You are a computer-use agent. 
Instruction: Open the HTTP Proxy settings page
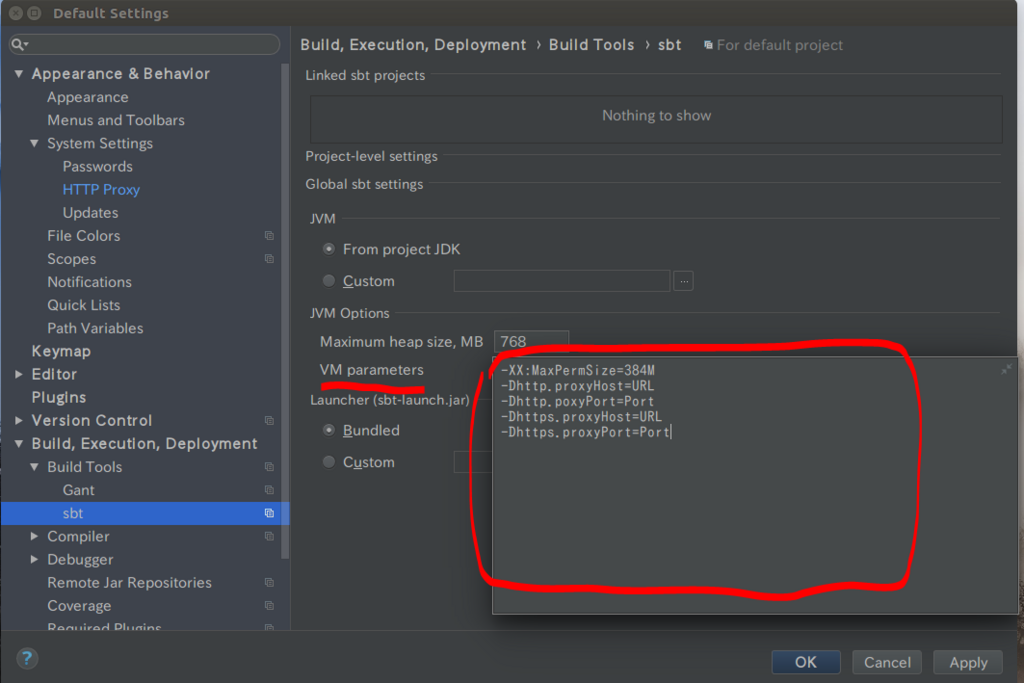[101, 189]
